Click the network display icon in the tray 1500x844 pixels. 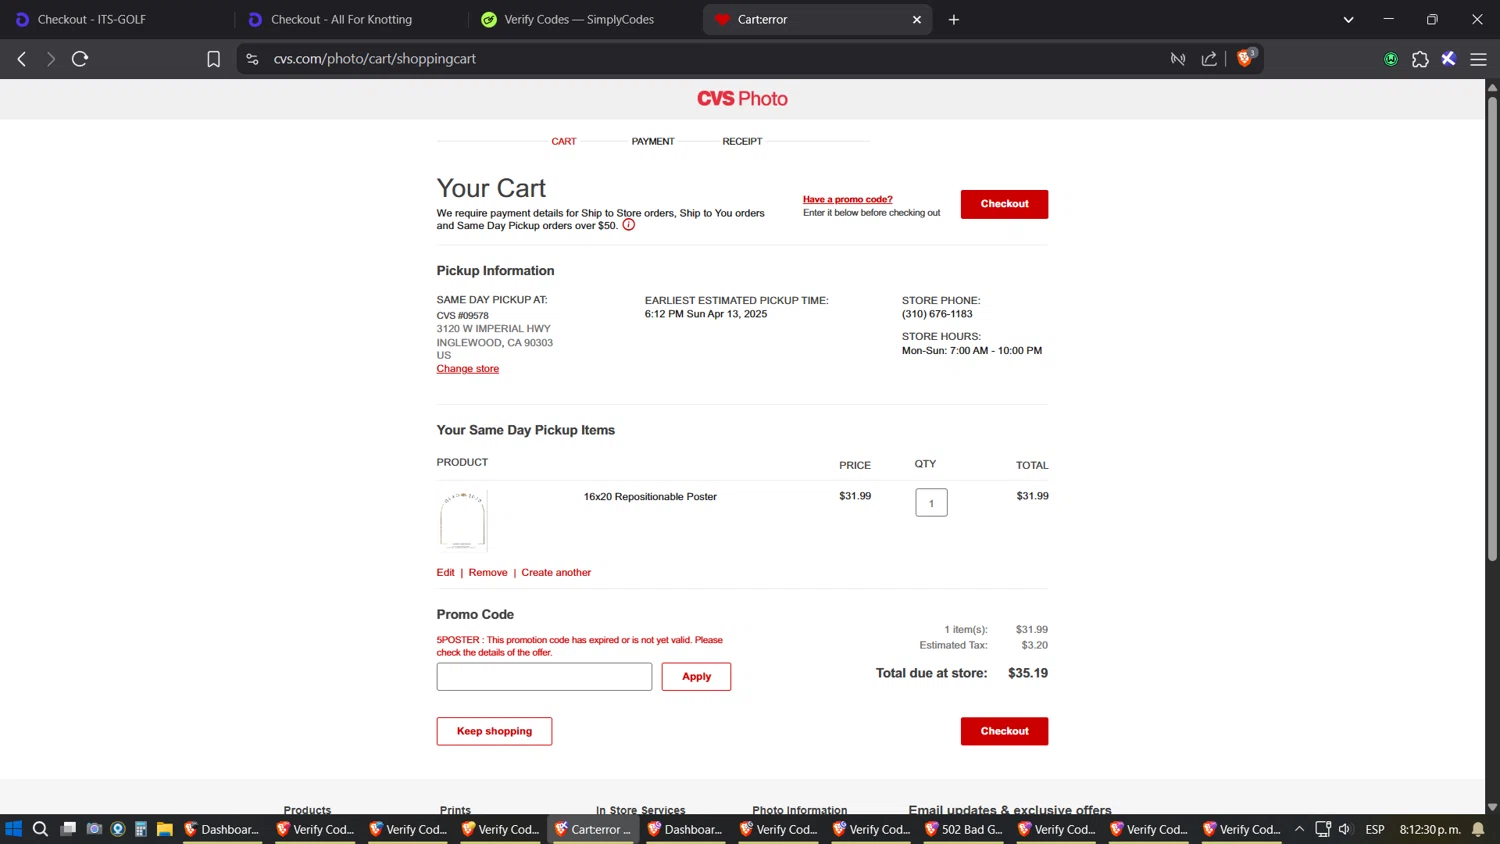pos(1322,829)
